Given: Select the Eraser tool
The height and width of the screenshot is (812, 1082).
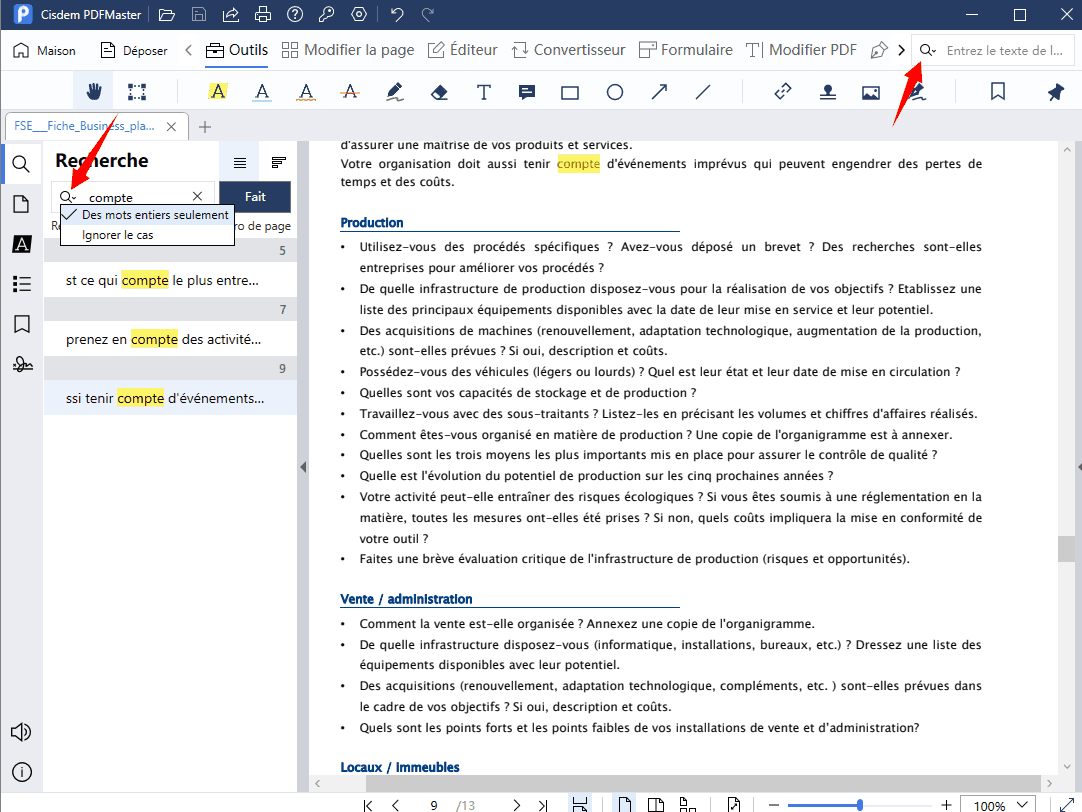Looking at the screenshot, I should tap(439, 92).
